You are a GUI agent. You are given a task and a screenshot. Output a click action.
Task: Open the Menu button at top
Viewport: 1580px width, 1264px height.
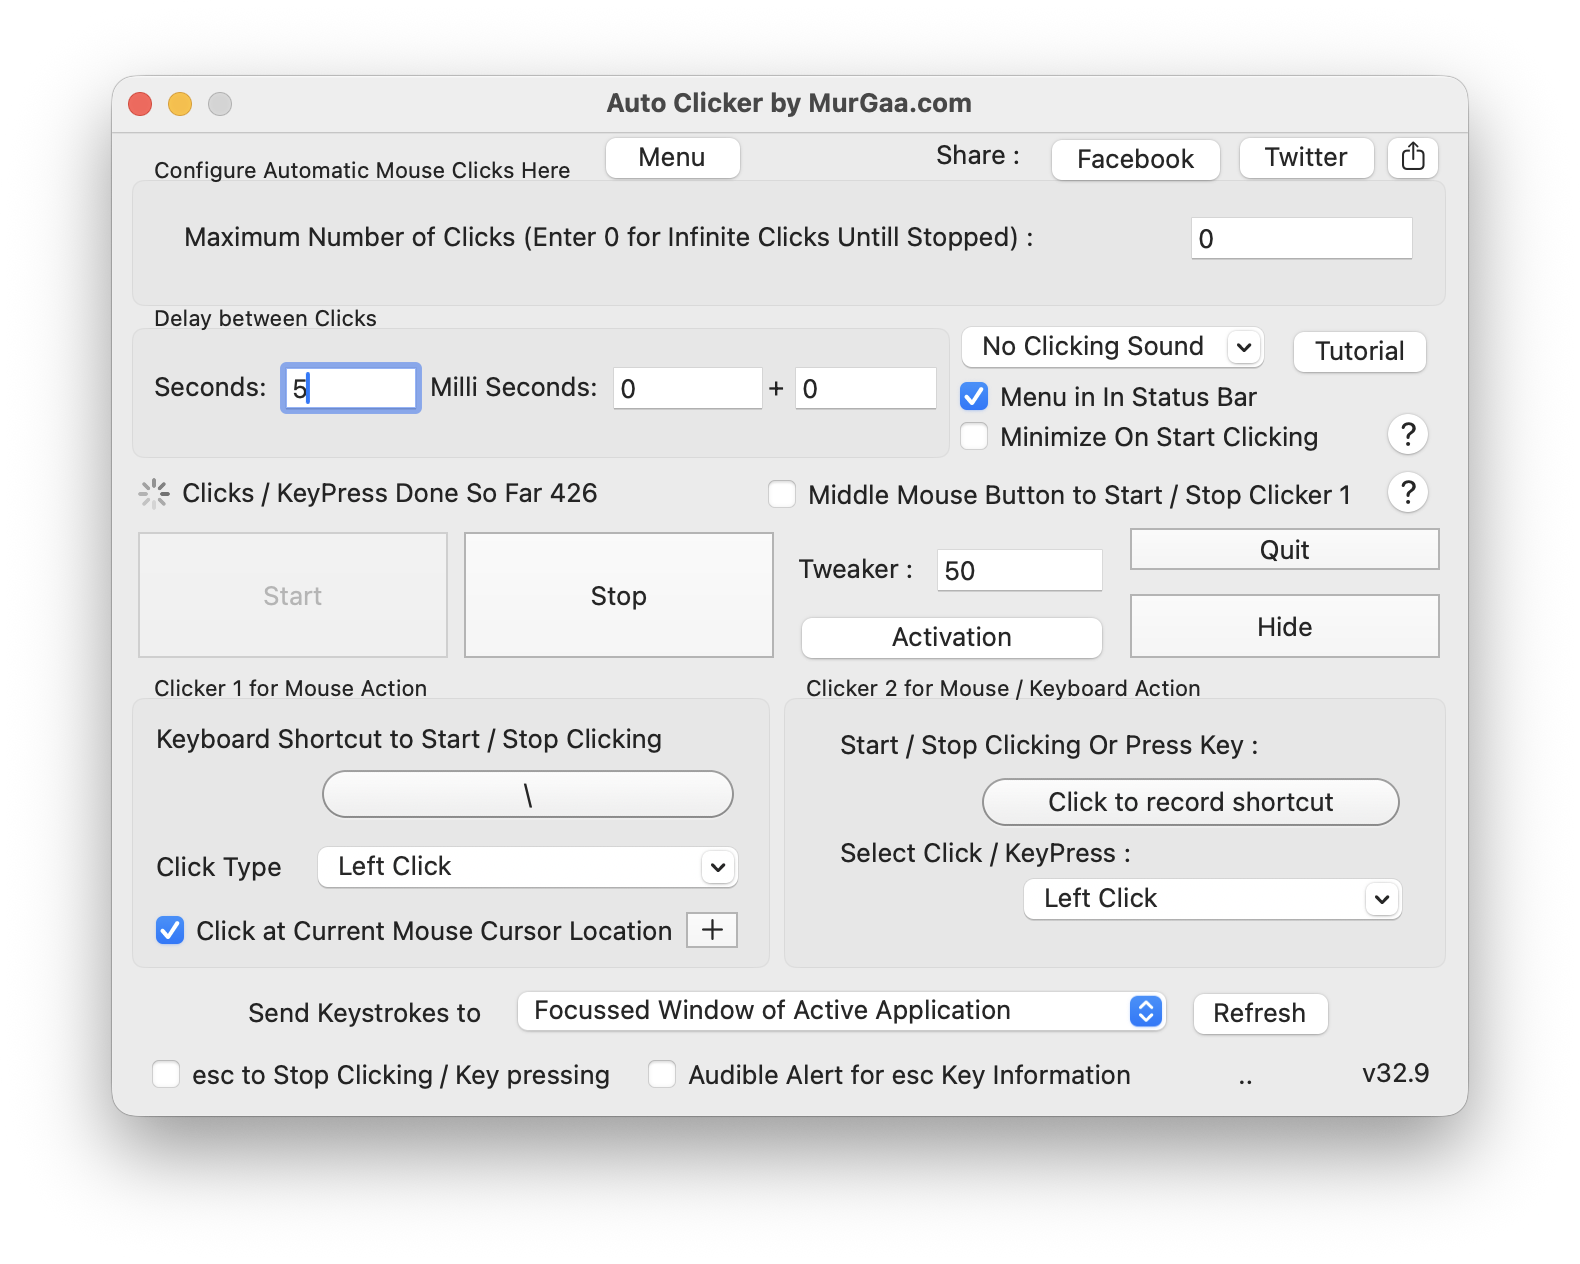click(672, 158)
